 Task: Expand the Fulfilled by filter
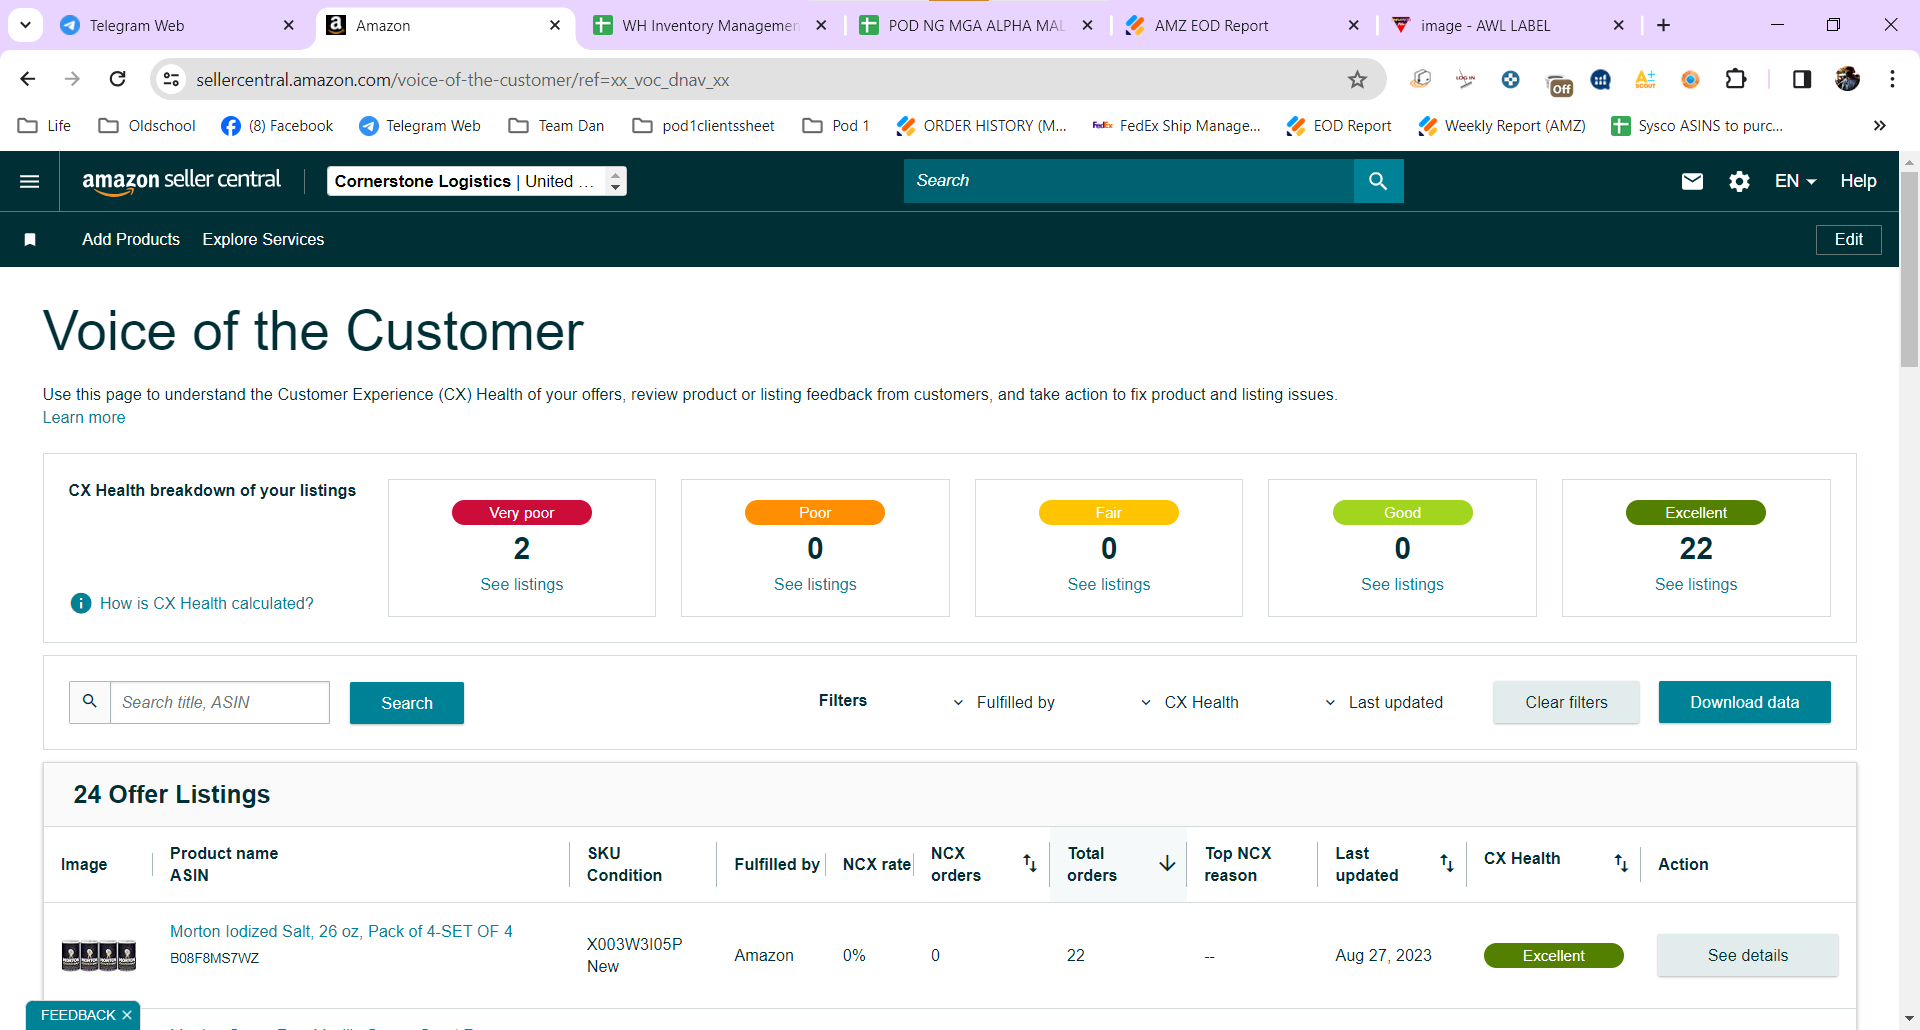point(1004,702)
